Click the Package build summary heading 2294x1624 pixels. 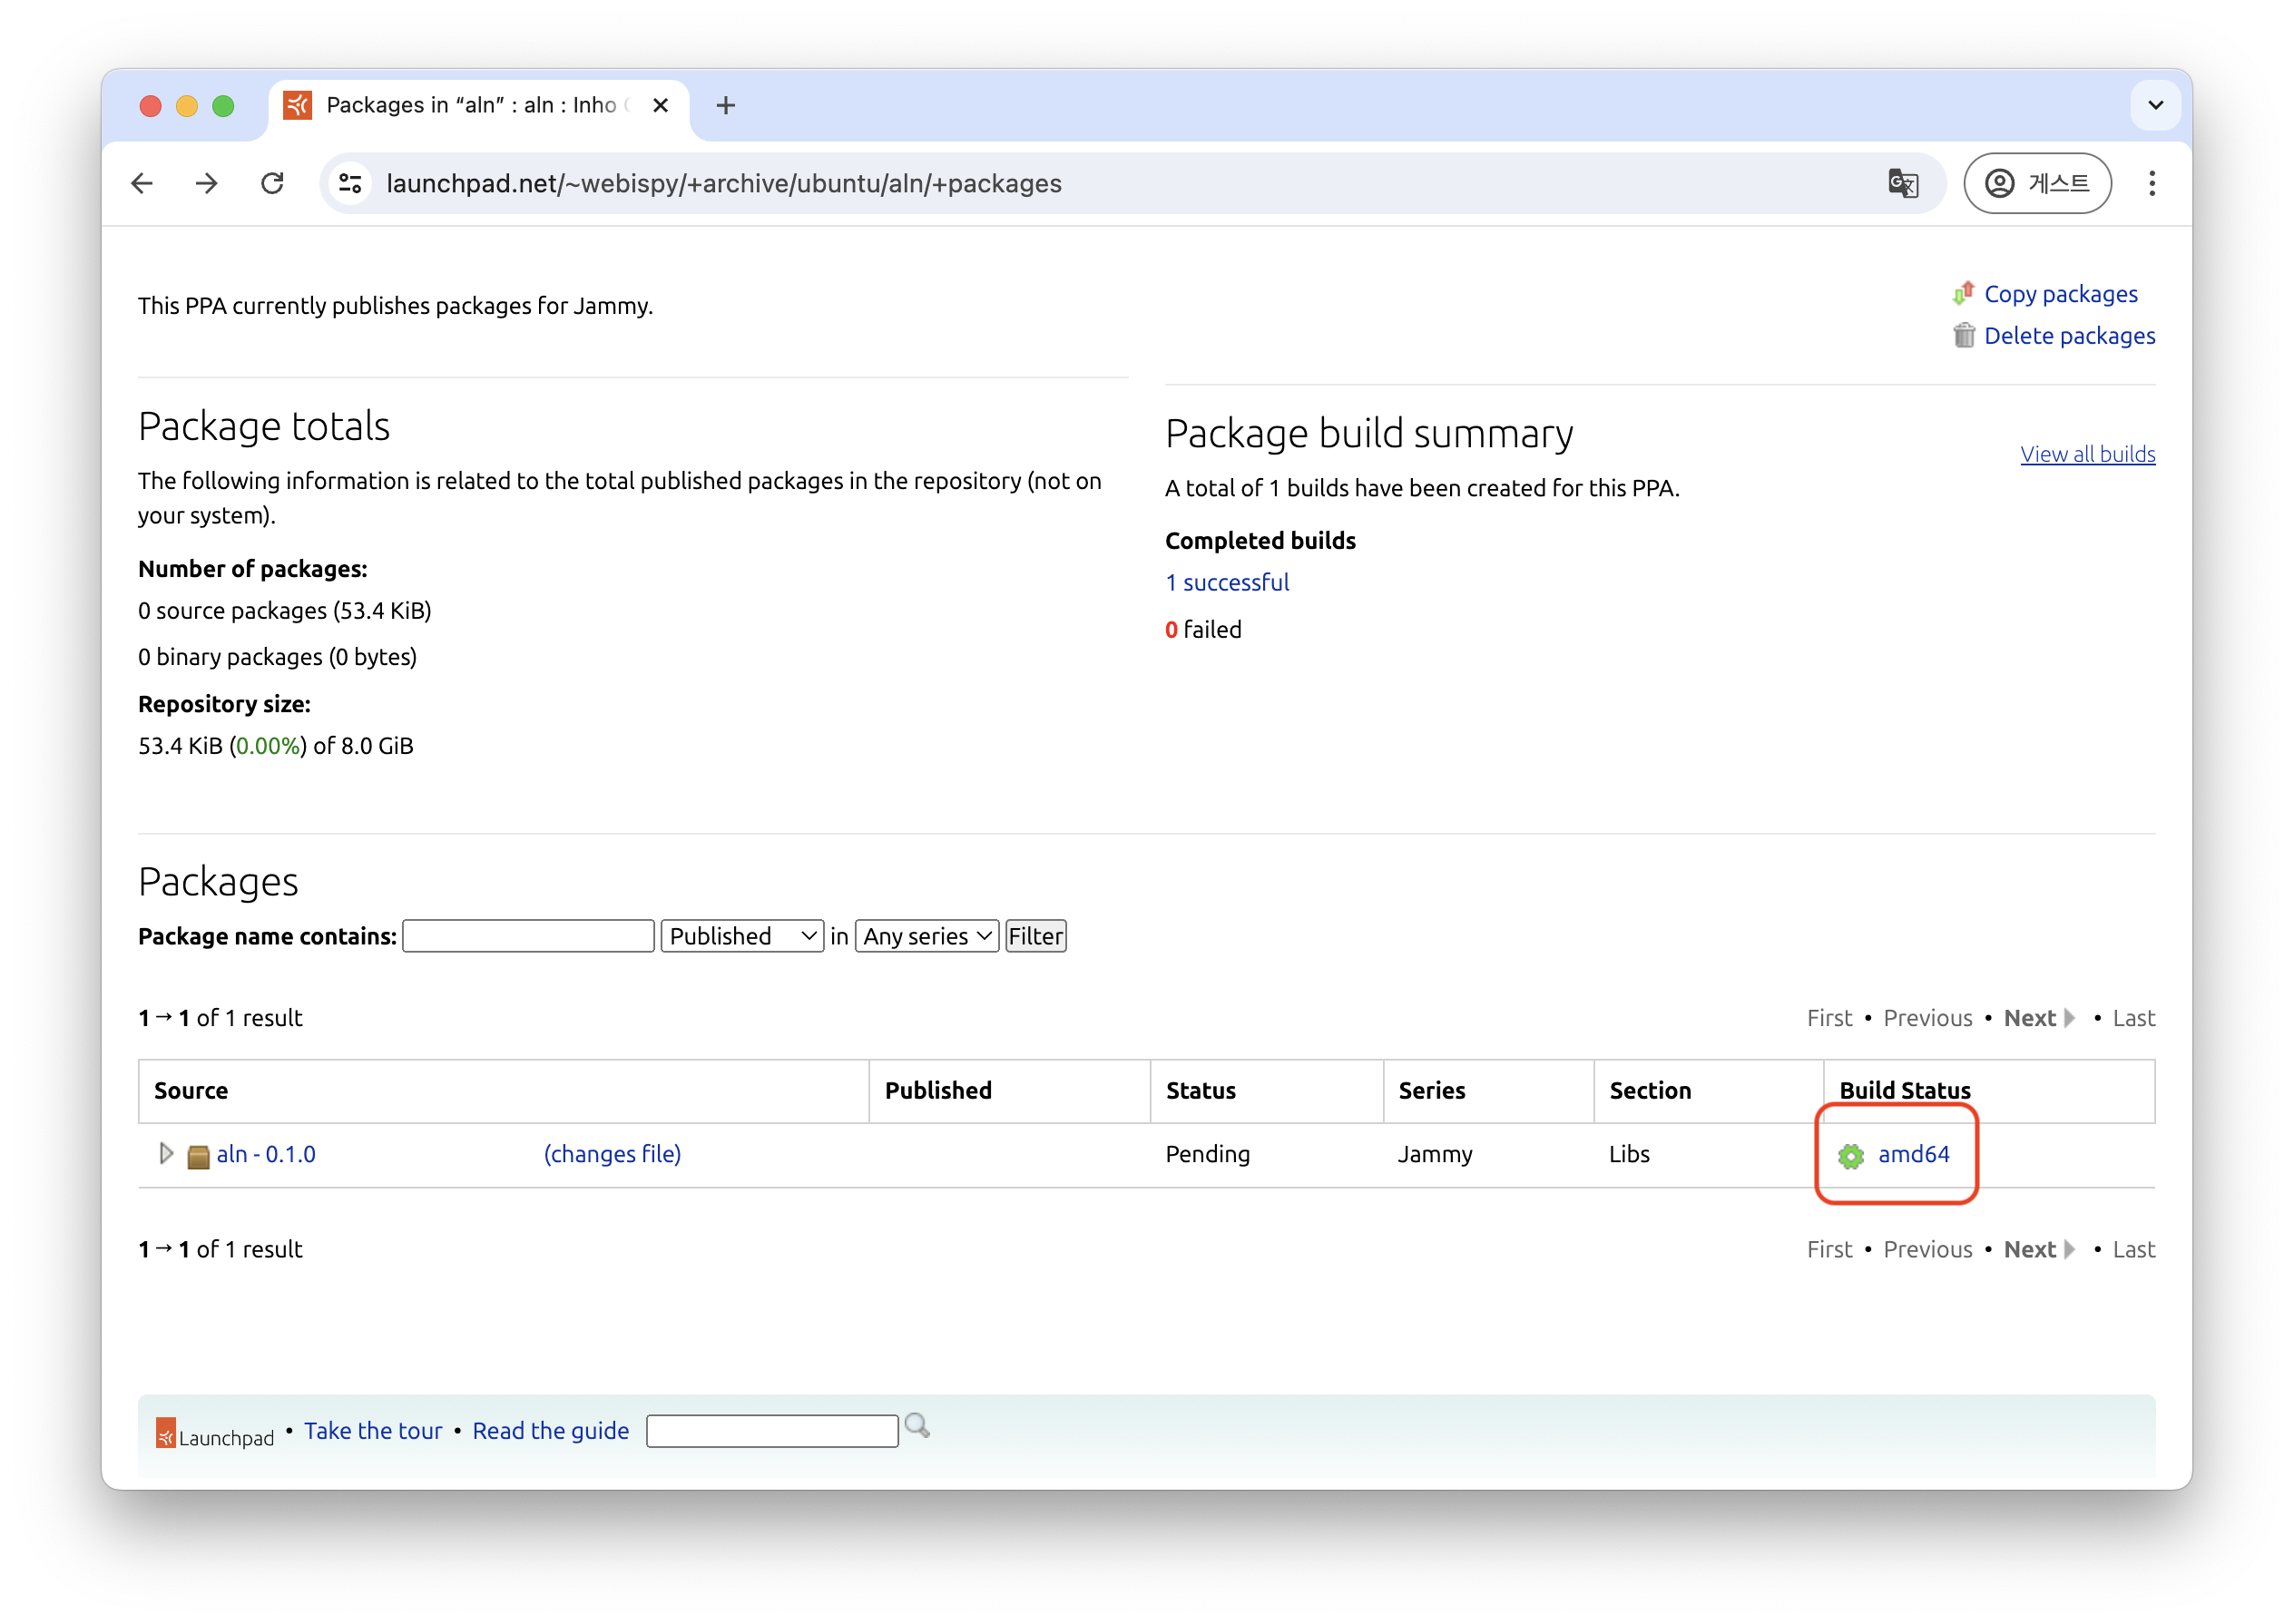[1369, 434]
